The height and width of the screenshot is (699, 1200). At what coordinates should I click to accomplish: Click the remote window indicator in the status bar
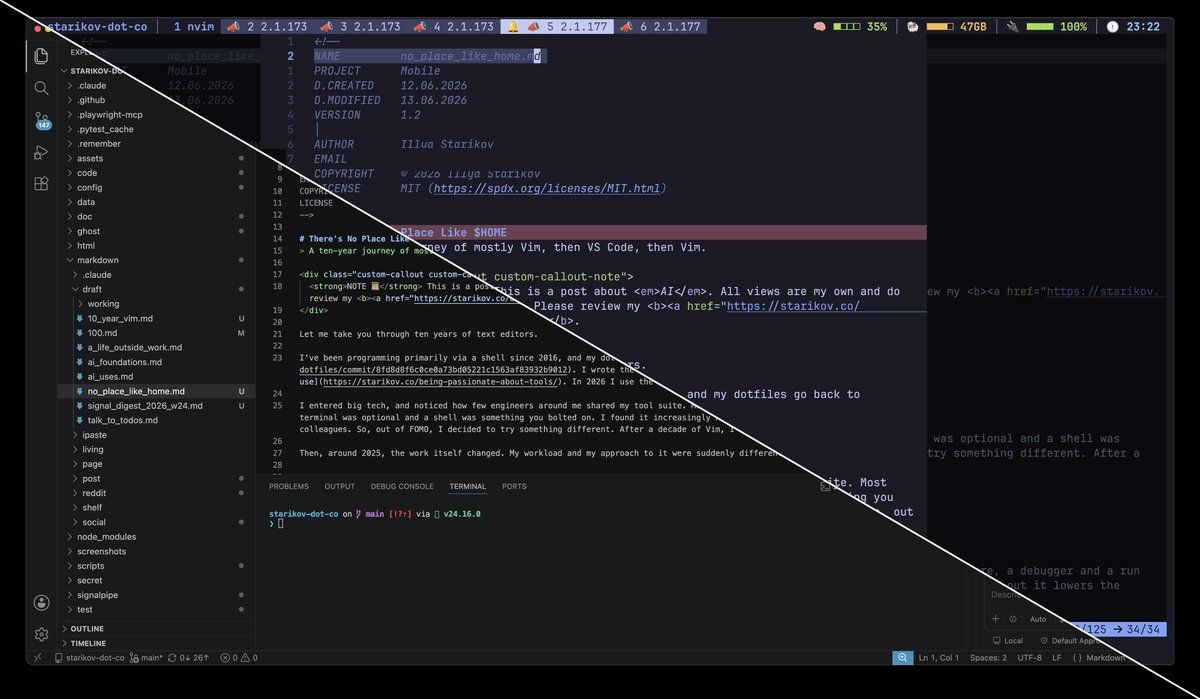[x=37, y=658]
